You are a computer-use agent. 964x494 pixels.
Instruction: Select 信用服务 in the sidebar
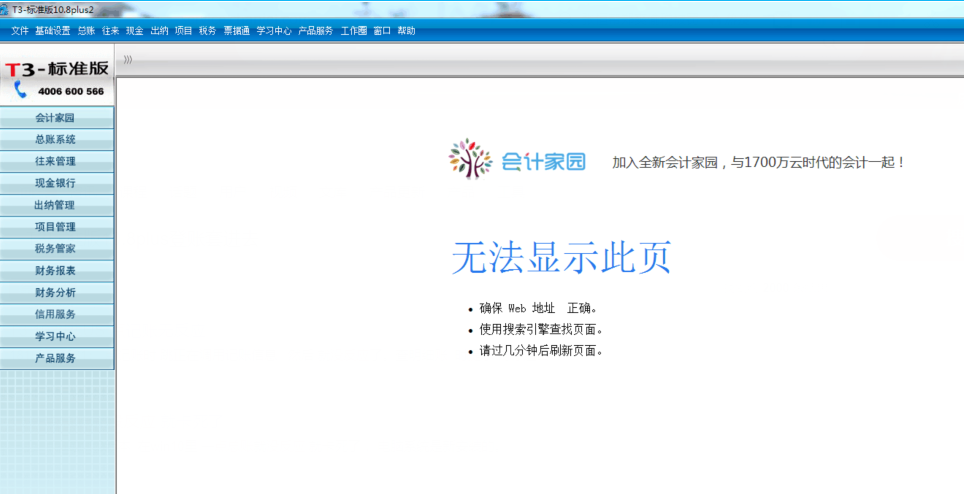pyautogui.click(x=57, y=314)
